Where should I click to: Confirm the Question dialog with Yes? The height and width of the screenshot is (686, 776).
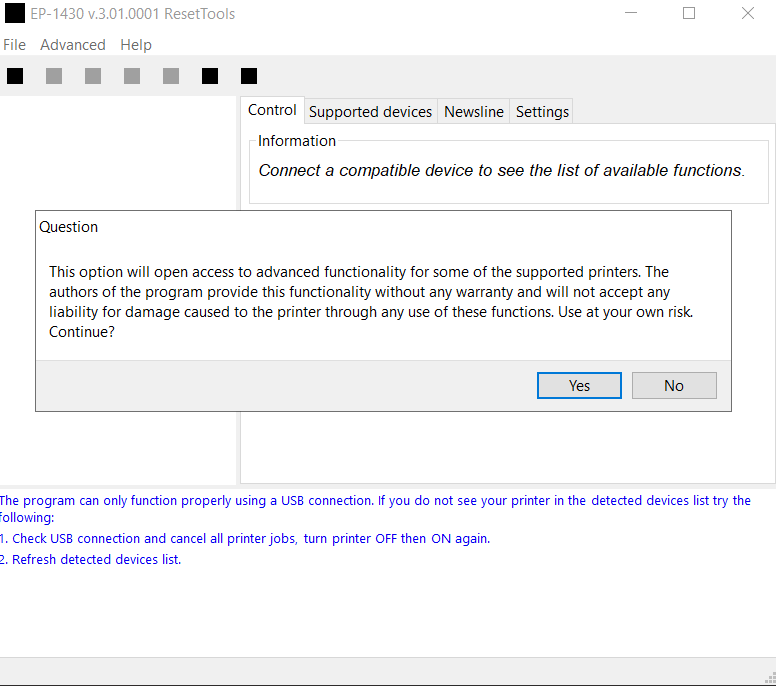coord(579,386)
